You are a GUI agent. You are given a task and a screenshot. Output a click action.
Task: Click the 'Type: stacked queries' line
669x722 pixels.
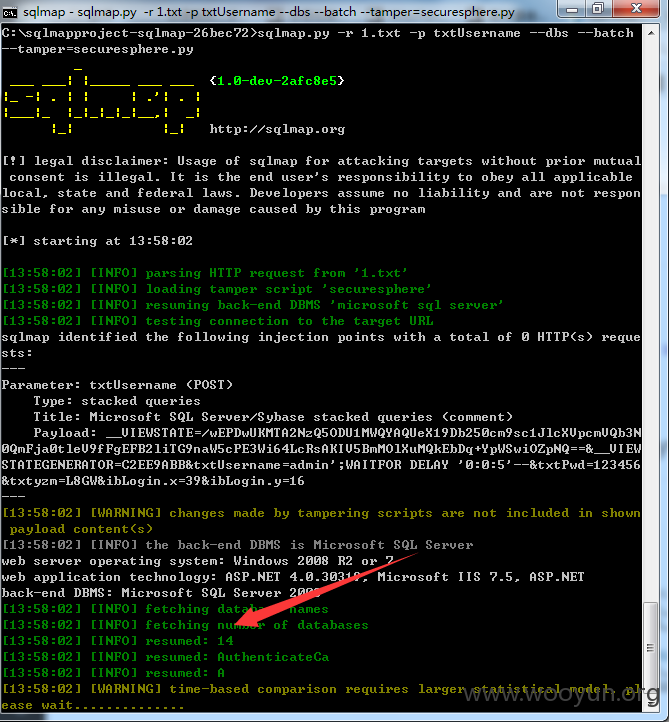tap(116, 401)
